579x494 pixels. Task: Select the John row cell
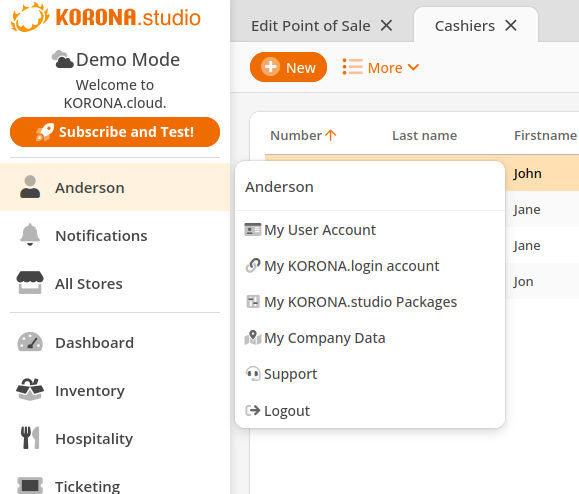click(x=527, y=173)
